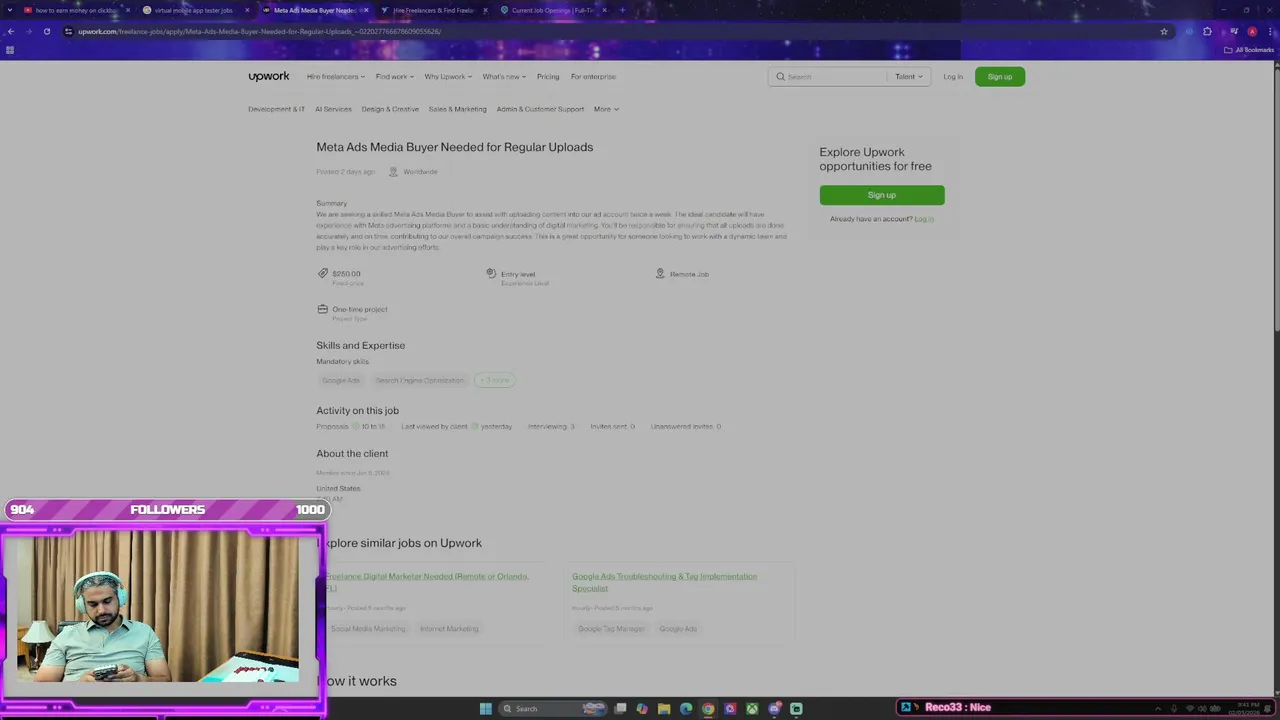
Task: Click the 'Remote Job' text
Action: (689, 274)
